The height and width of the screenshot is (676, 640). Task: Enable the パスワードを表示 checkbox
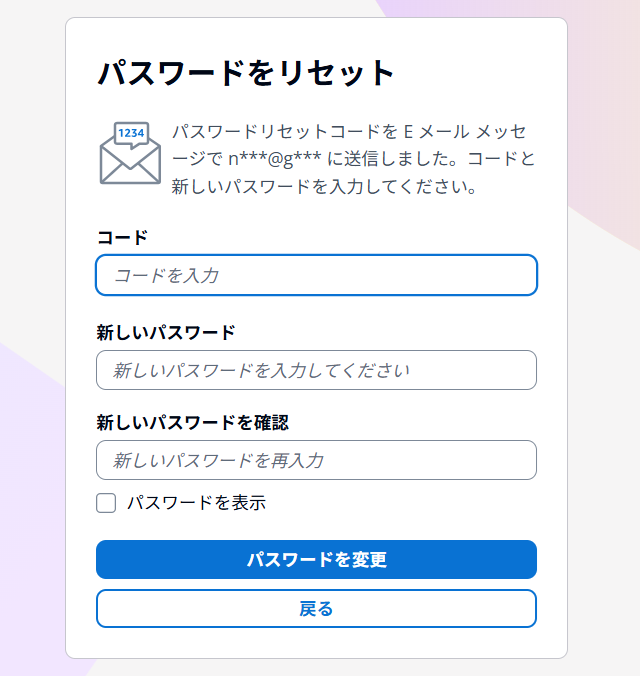click(x=106, y=503)
